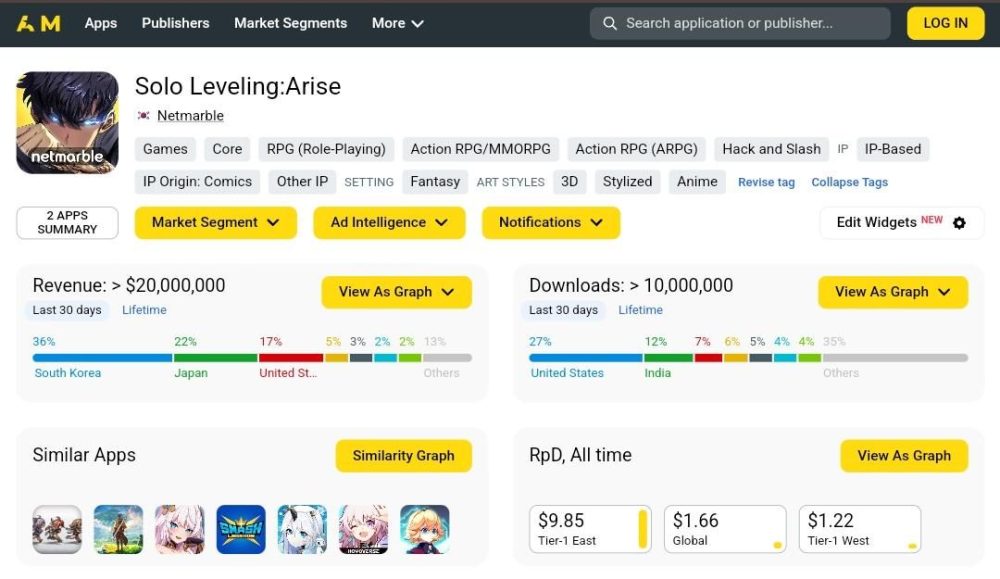Image resolution: width=1000 pixels, height=579 pixels.
Task: Switch Revenue to Lifetime view
Action: coord(144,310)
